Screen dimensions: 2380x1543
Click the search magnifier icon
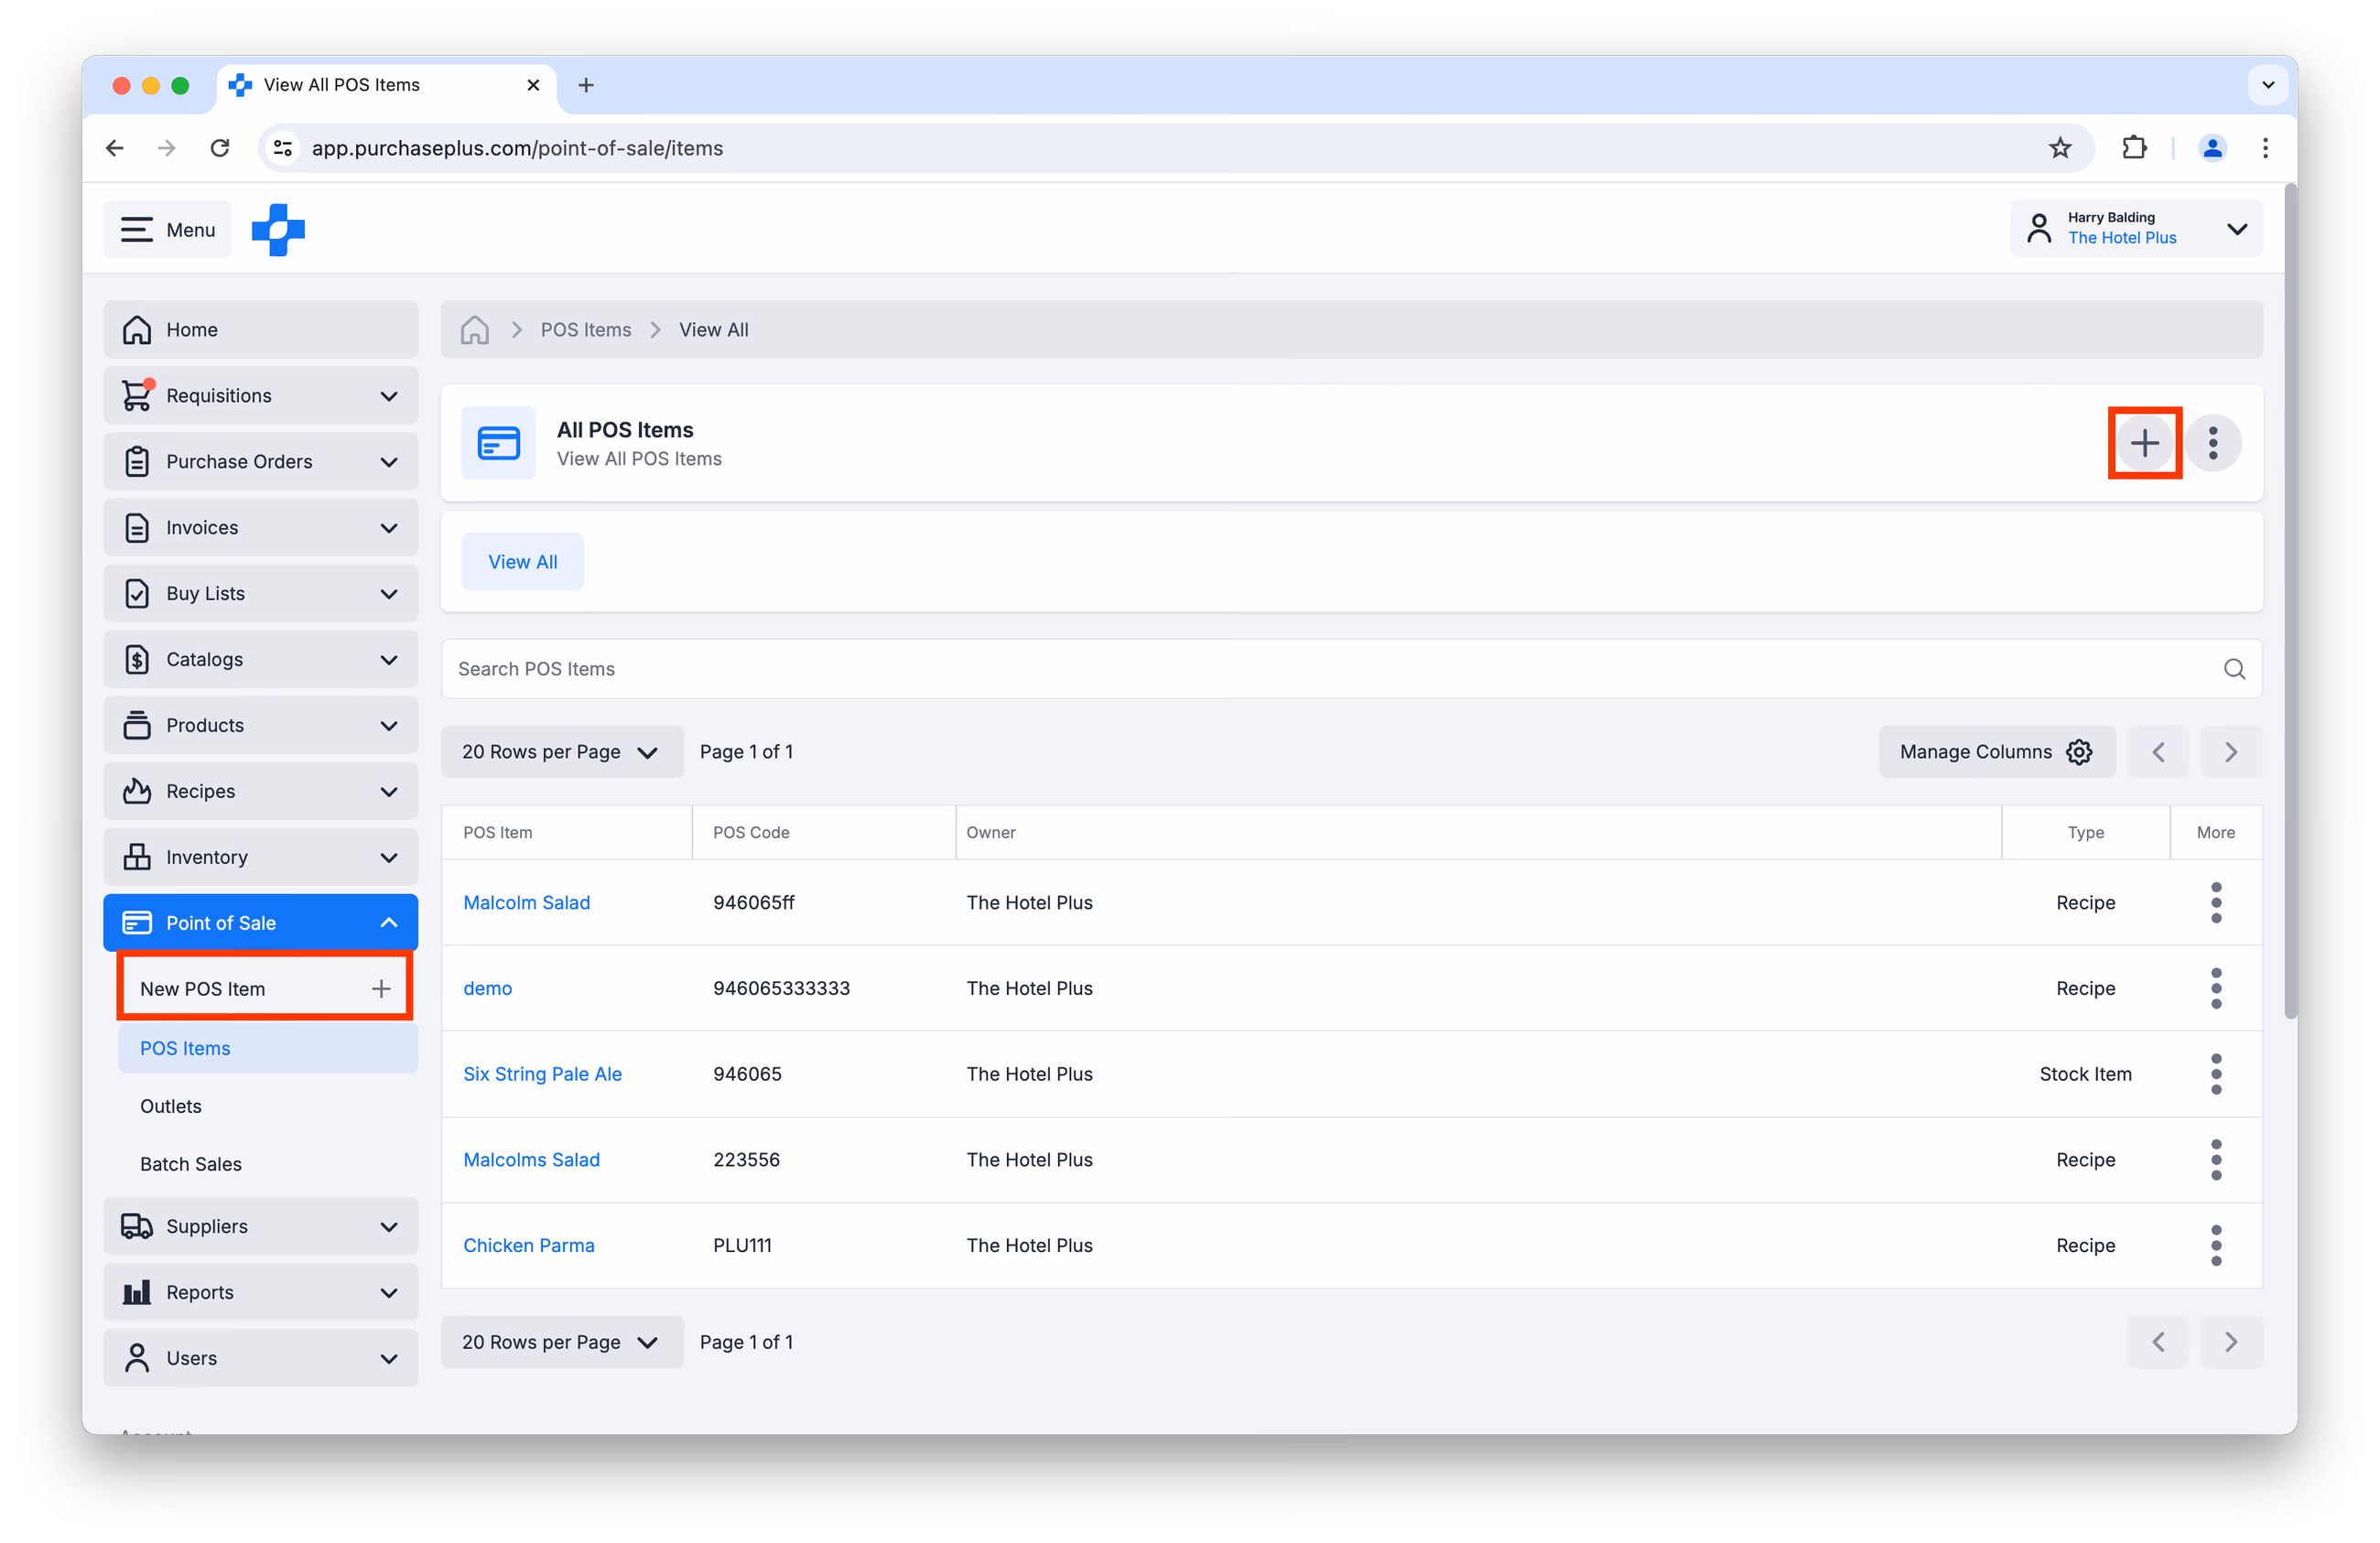2235,669
